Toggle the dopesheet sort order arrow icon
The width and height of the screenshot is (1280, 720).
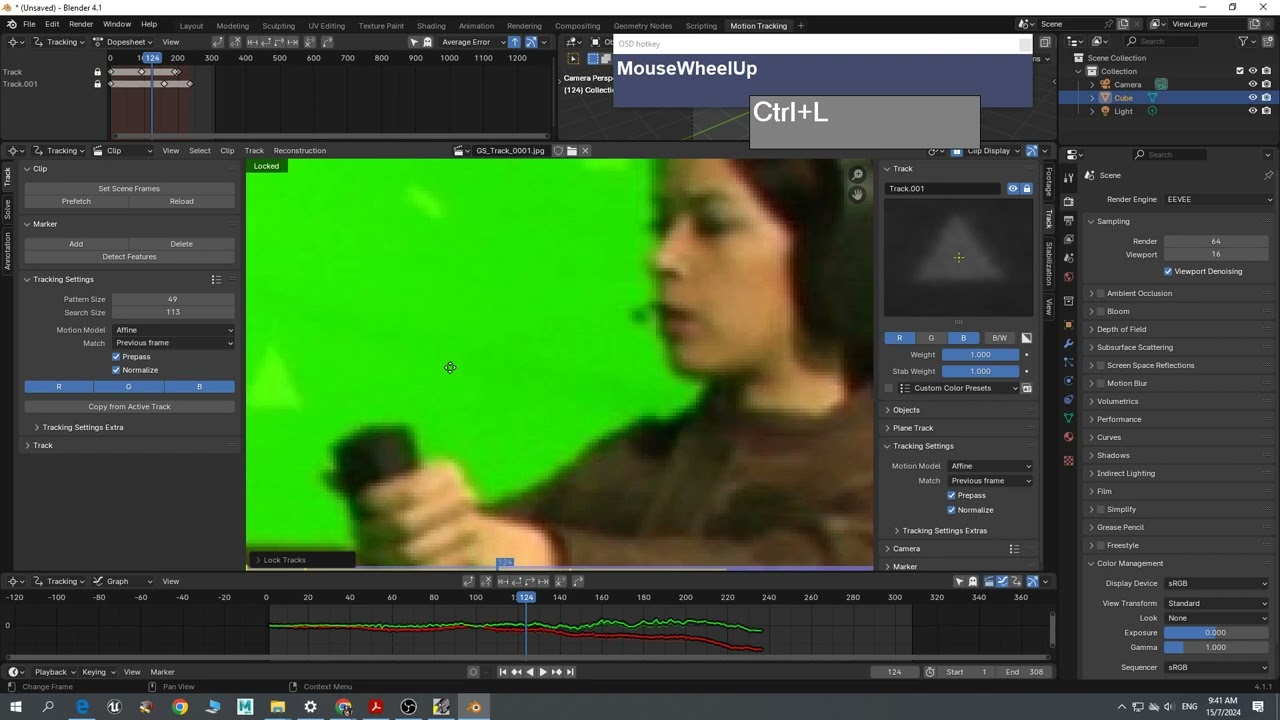tap(514, 42)
